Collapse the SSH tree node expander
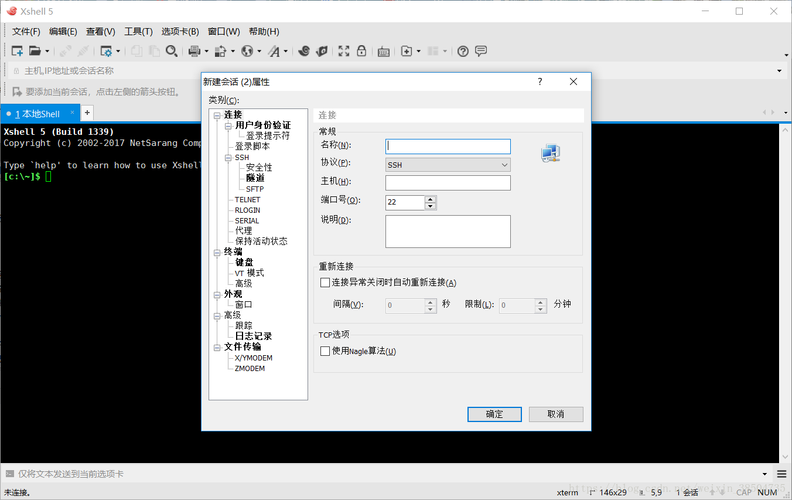The height and width of the screenshot is (500, 792). 228,158
